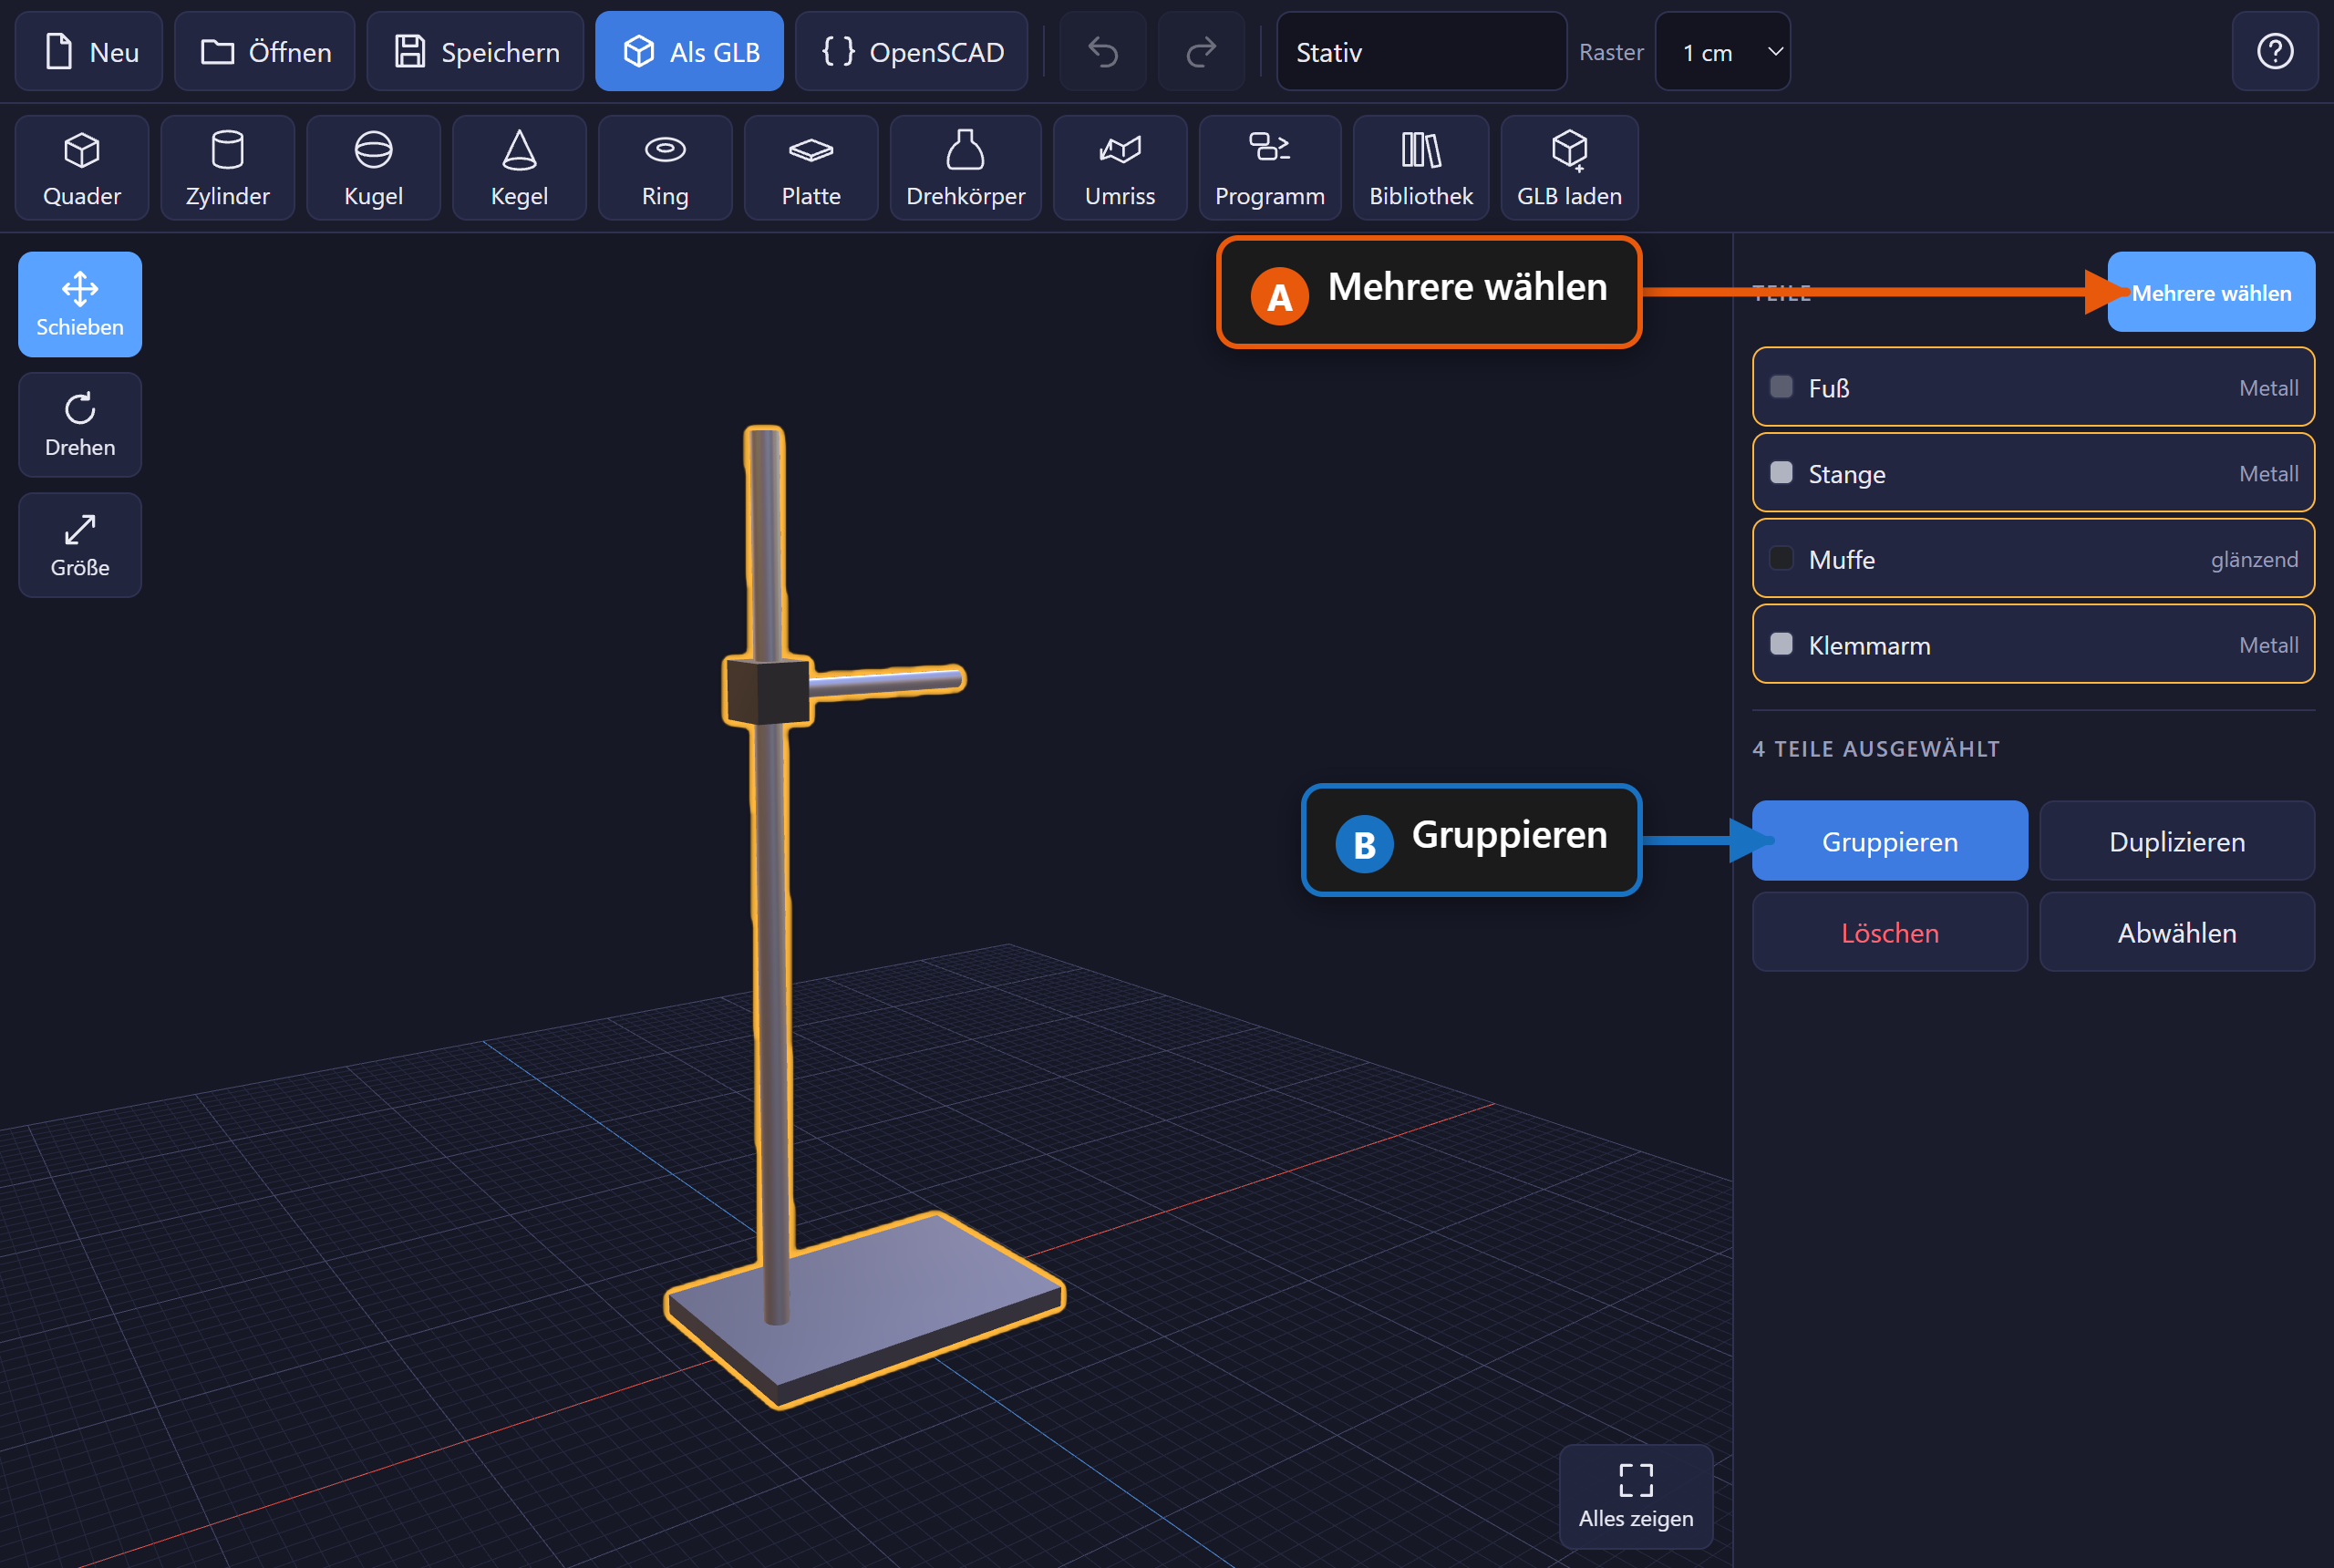The height and width of the screenshot is (1568, 2334).
Task: Add a Ring shape
Action: point(665,167)
